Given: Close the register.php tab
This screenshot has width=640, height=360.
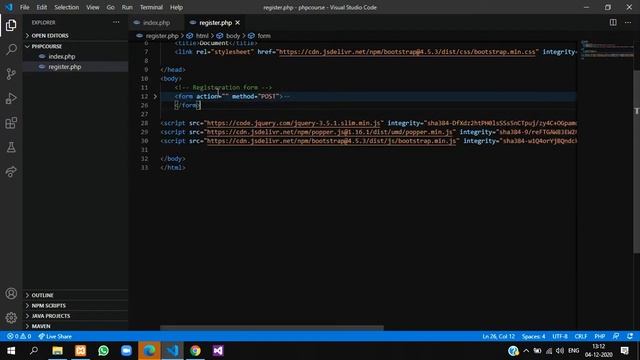Looking at the screenshot, I should 238,23.
